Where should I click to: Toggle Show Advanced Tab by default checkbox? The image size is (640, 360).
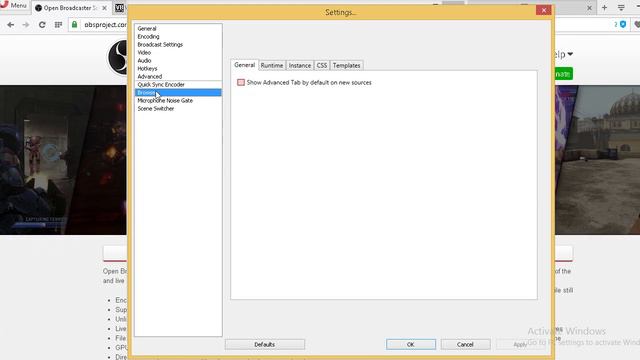241,82
